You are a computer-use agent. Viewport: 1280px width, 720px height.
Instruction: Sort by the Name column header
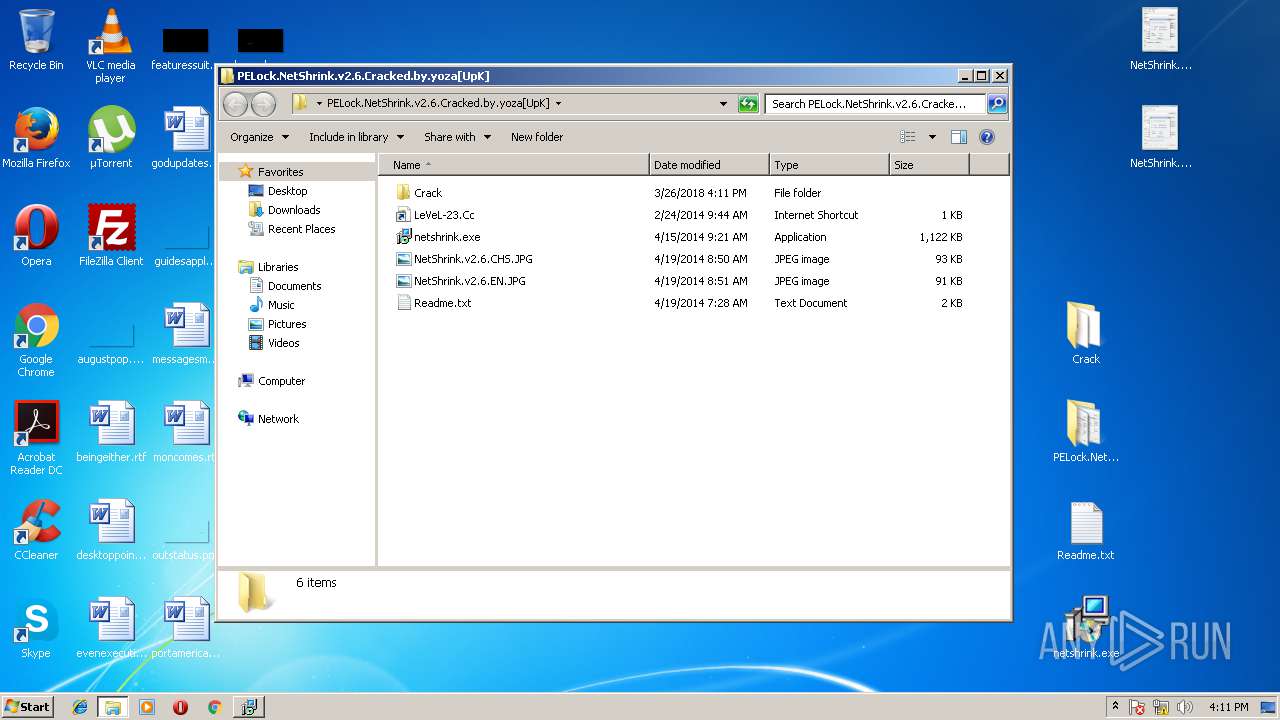(513, 165)
